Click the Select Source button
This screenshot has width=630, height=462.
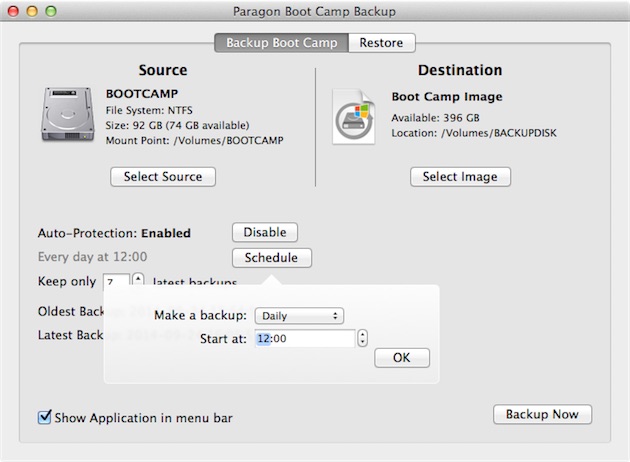tap(163, 177)
